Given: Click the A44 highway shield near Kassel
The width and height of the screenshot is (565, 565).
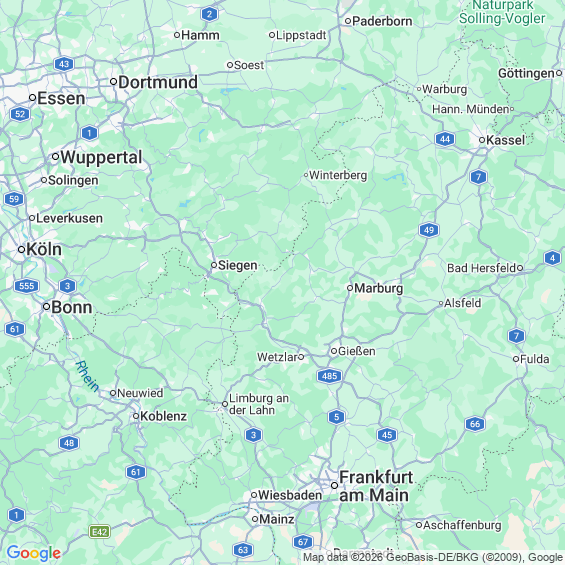Looking at the screenshot, I should point(445,139).
